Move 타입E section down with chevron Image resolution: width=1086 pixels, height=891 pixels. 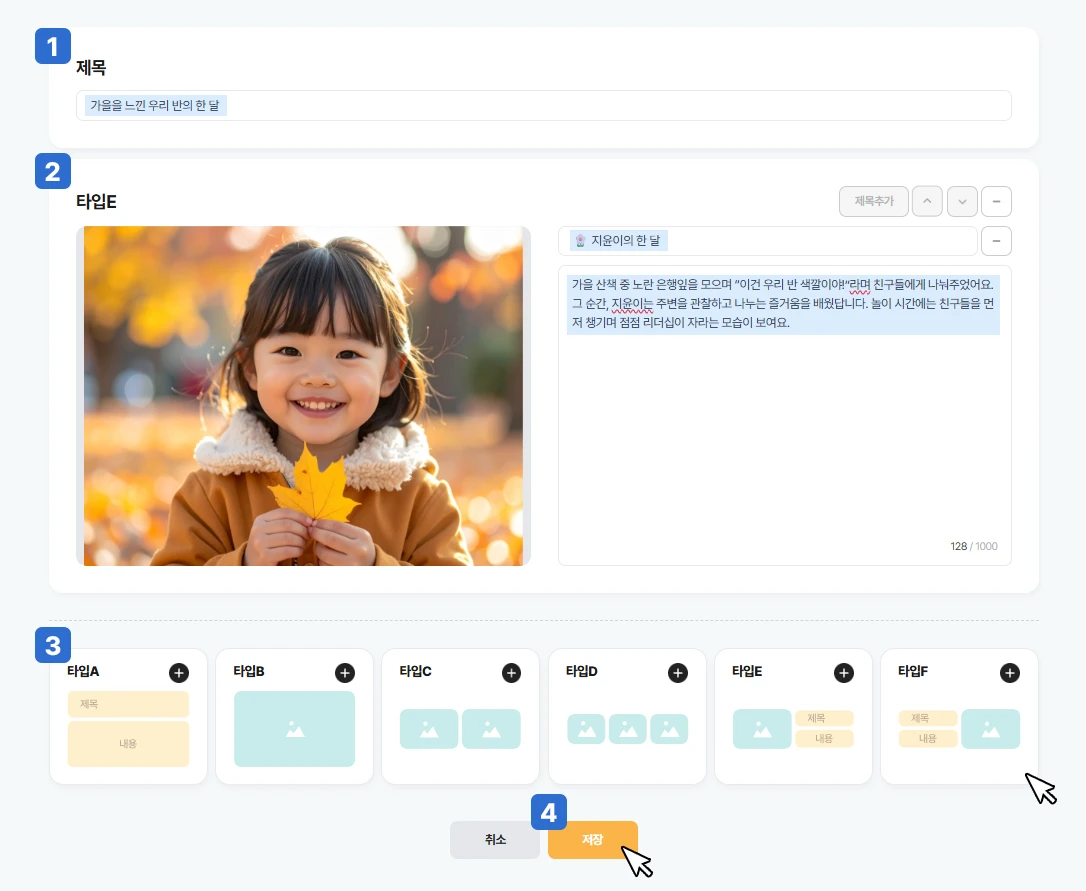[962, 202]
